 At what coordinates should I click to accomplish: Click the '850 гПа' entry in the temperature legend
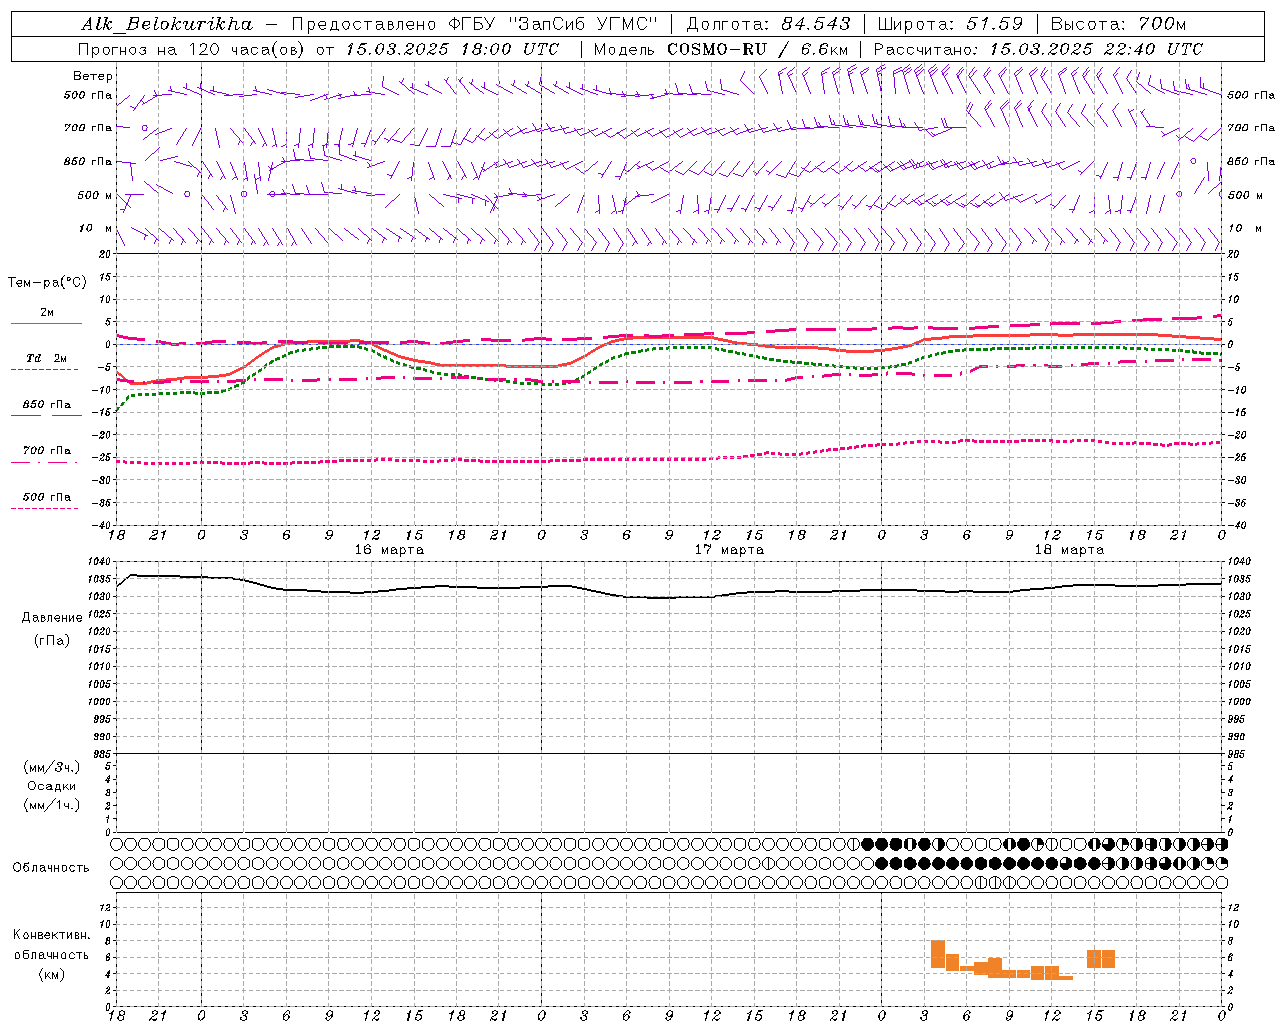(x=47, y=405)
